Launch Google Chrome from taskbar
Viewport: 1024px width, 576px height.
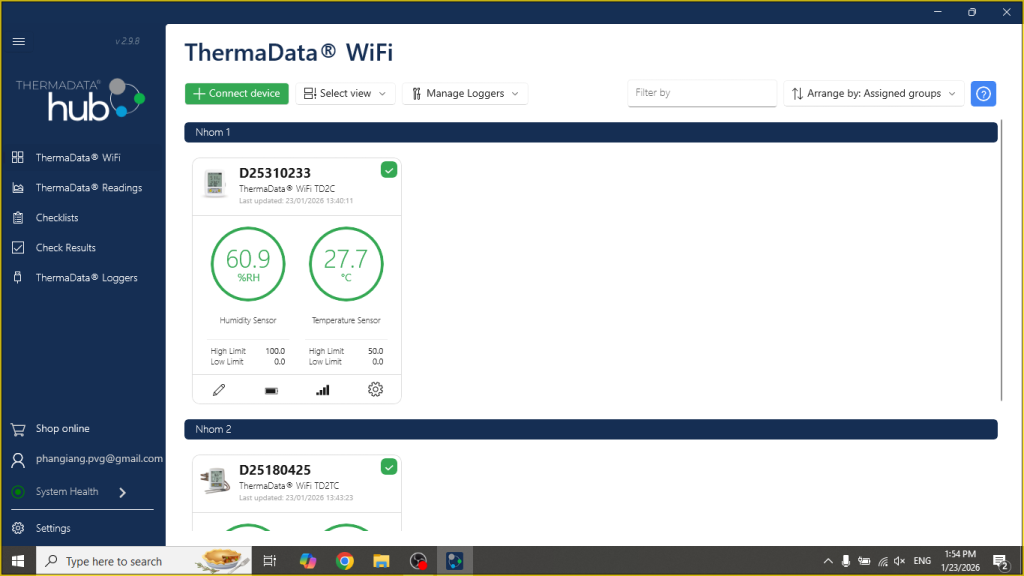pyautogui.click(x=345, y=561)
